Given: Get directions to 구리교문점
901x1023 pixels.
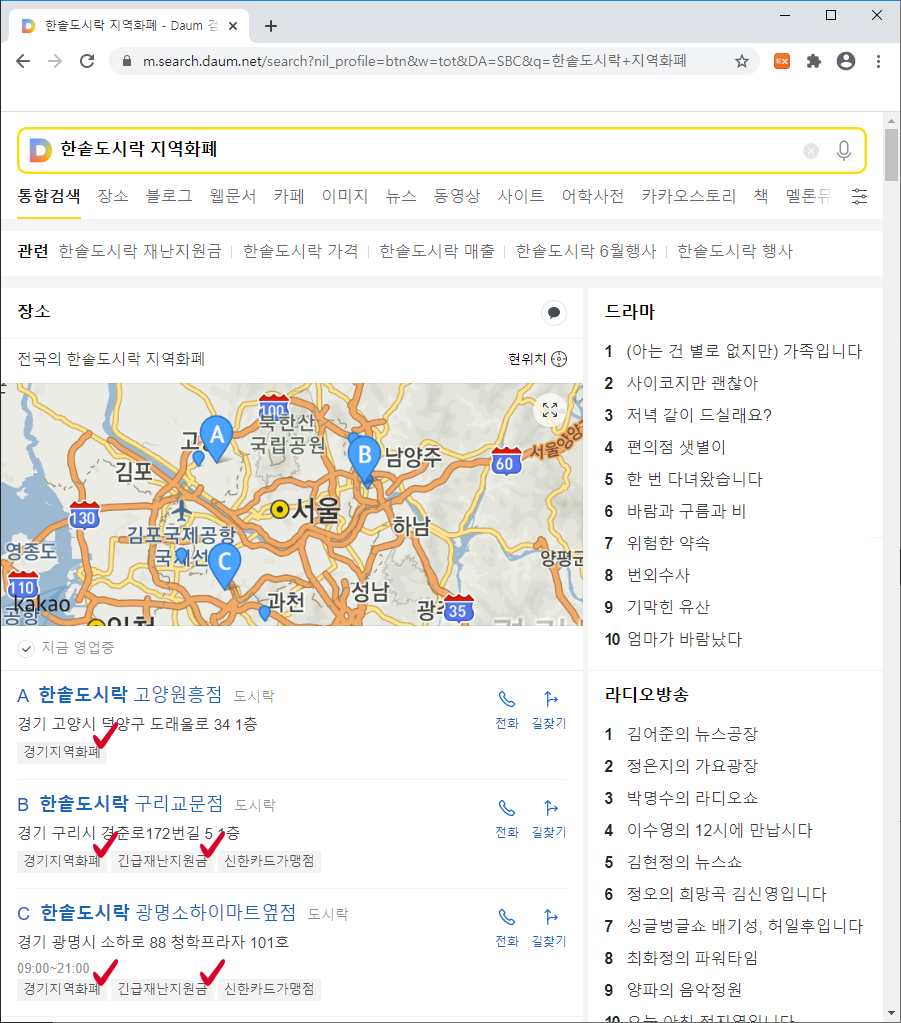Looking at the screenshot, I should 549,818.
